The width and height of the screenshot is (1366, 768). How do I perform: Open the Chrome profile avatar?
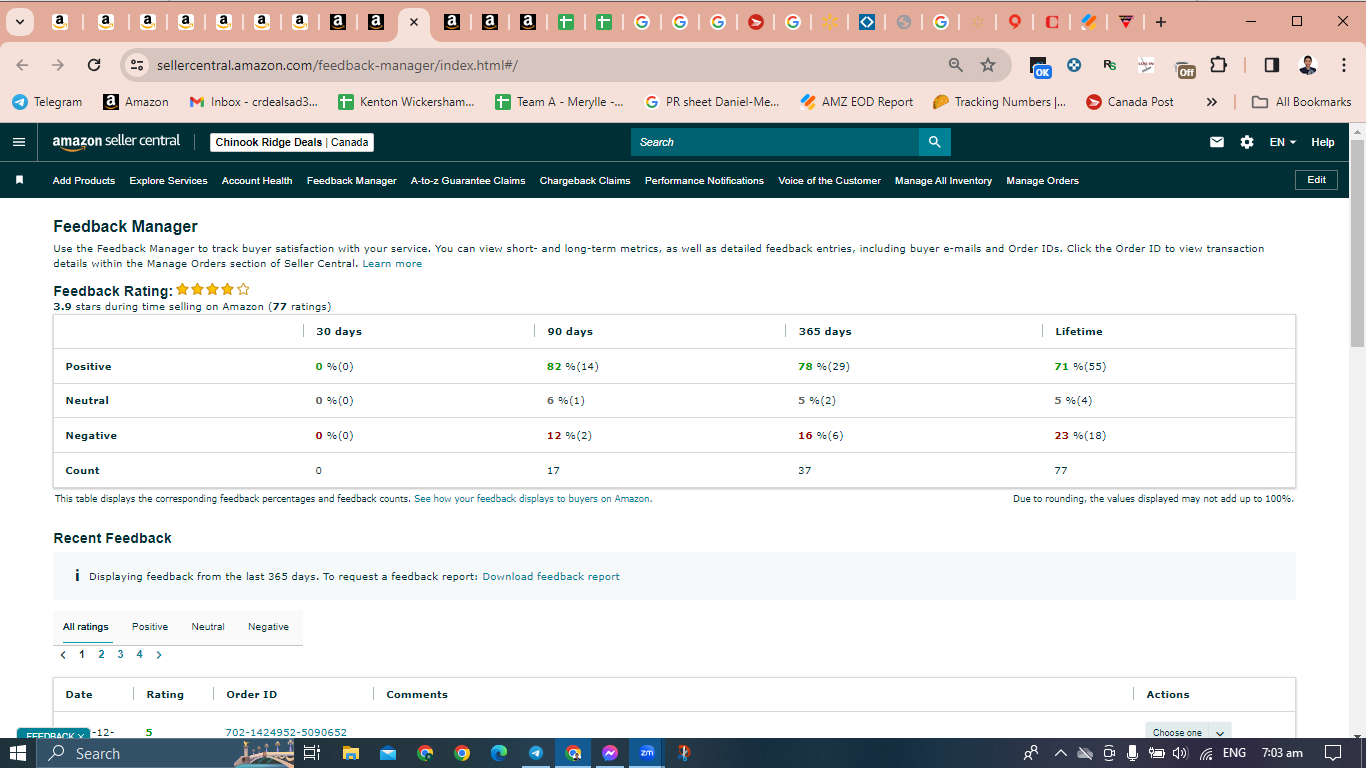[x=1307, y=65]
